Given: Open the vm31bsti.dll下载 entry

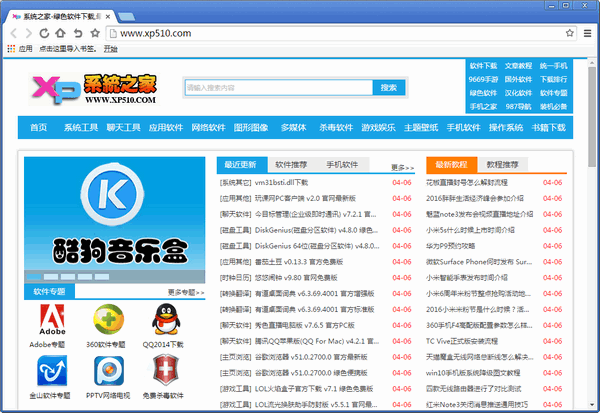Looking at the screenshot, I should pos(282,183).
